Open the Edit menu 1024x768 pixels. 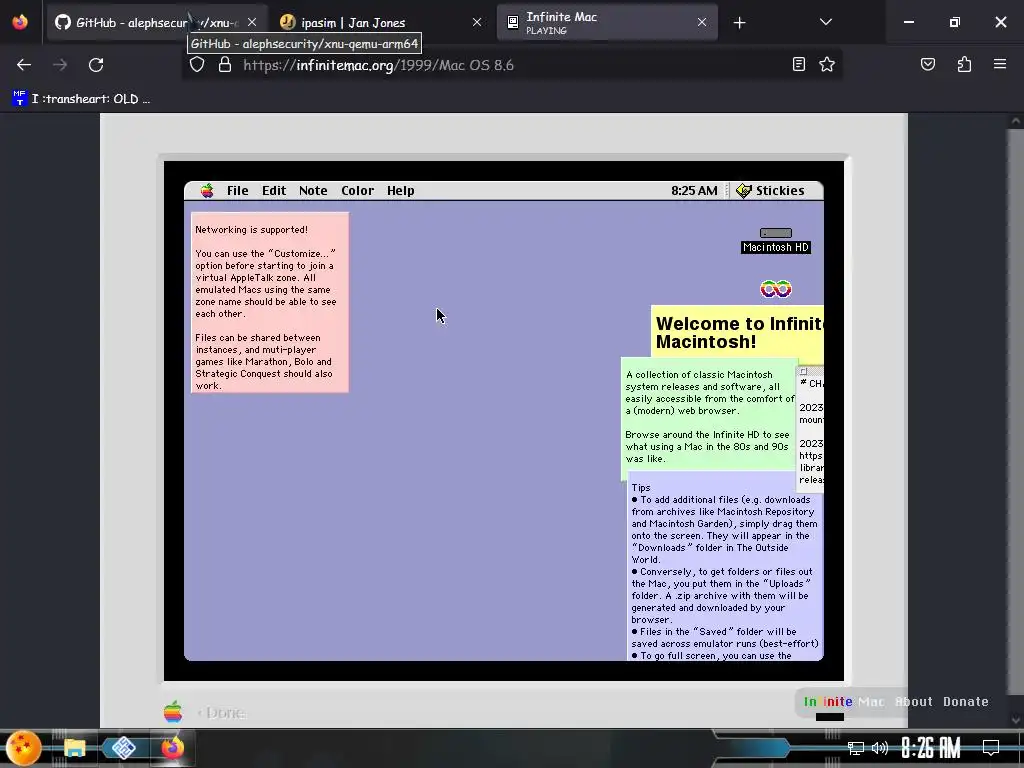pos(274,191)
